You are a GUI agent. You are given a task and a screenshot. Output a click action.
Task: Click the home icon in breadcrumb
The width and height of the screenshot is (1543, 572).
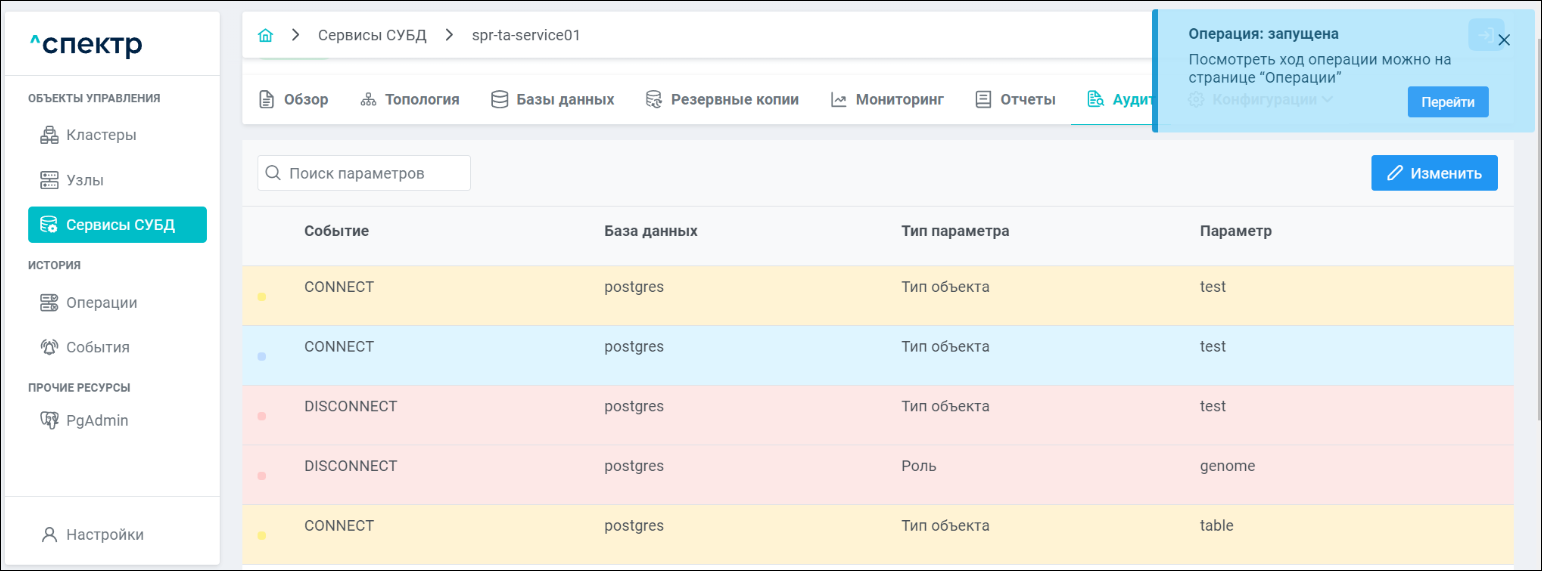tap(265, 36)
